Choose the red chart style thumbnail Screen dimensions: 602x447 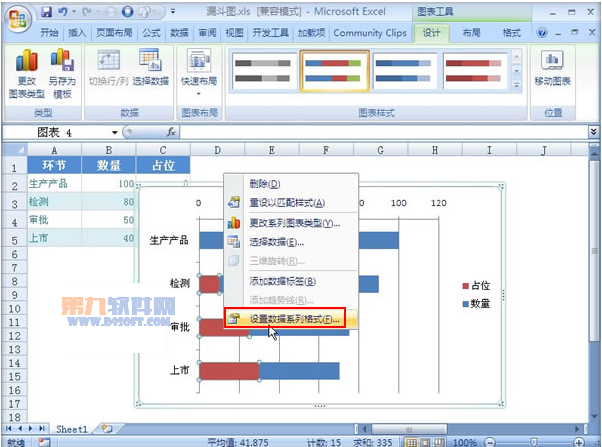(473, 71)
